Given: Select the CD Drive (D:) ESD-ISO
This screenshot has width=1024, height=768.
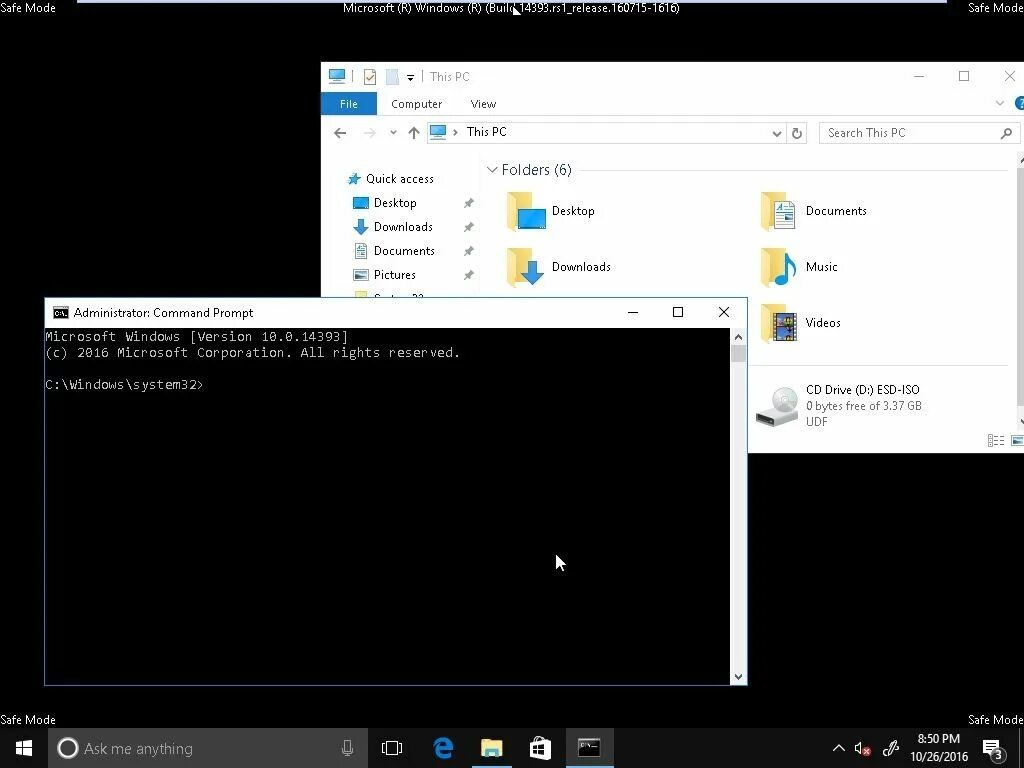Looking at the screenshot, I should point(839,406).
